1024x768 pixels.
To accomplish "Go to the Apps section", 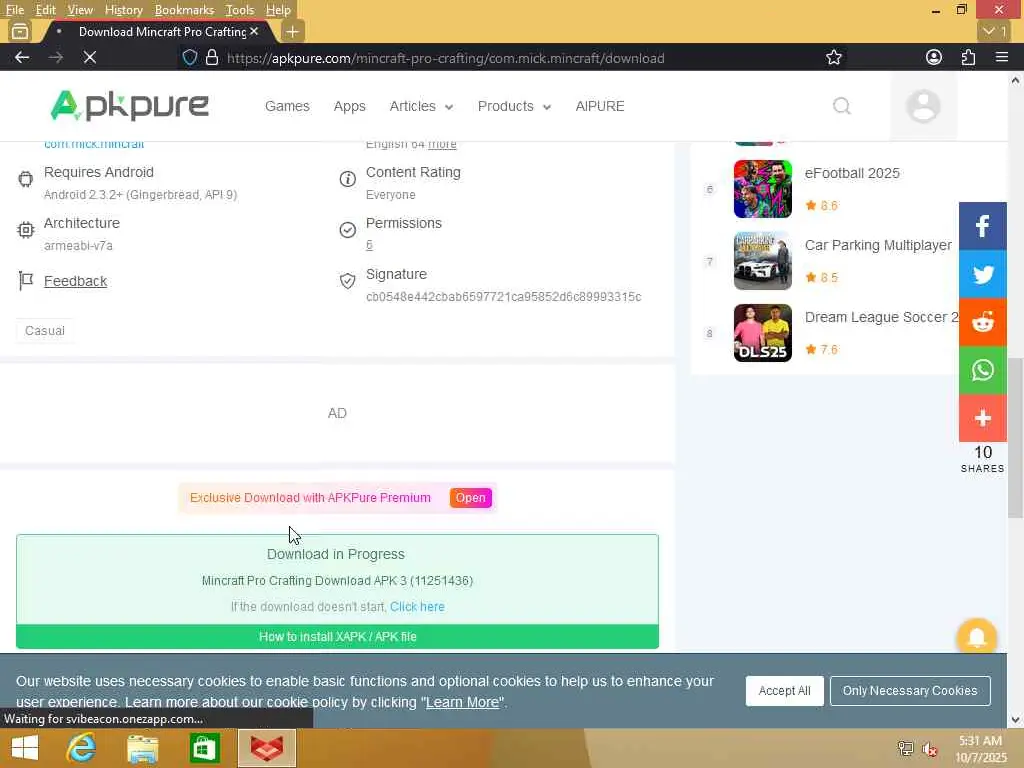I will click(349, 106).
